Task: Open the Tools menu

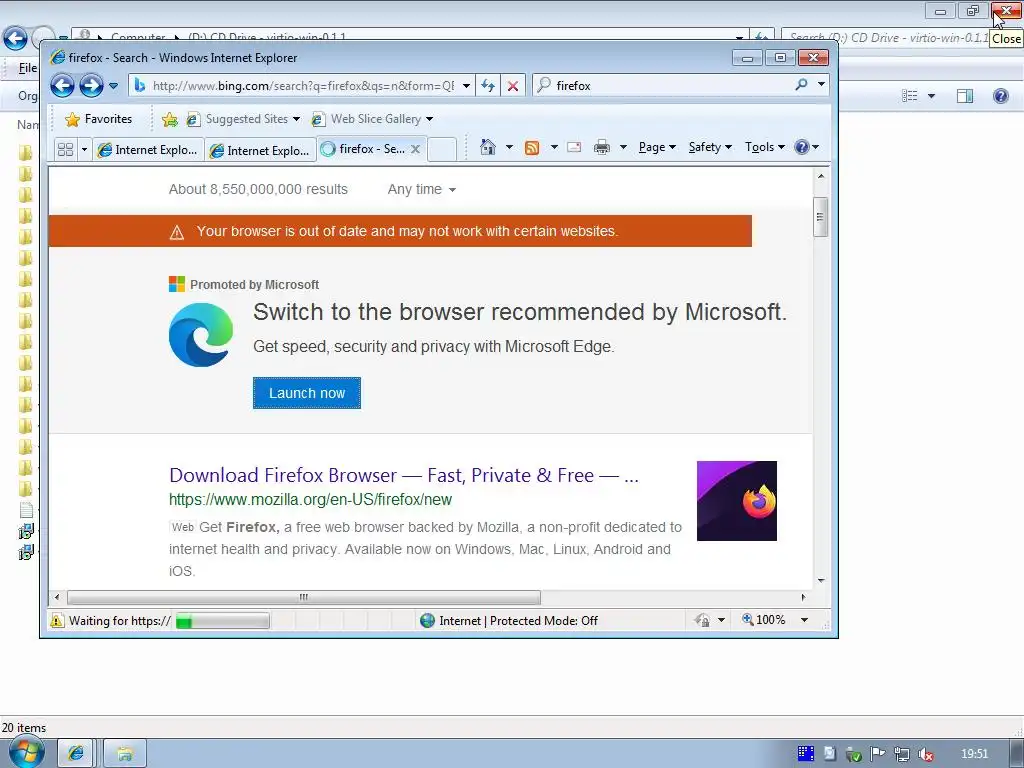Action: pyautogui.click(x=765, y=147)
